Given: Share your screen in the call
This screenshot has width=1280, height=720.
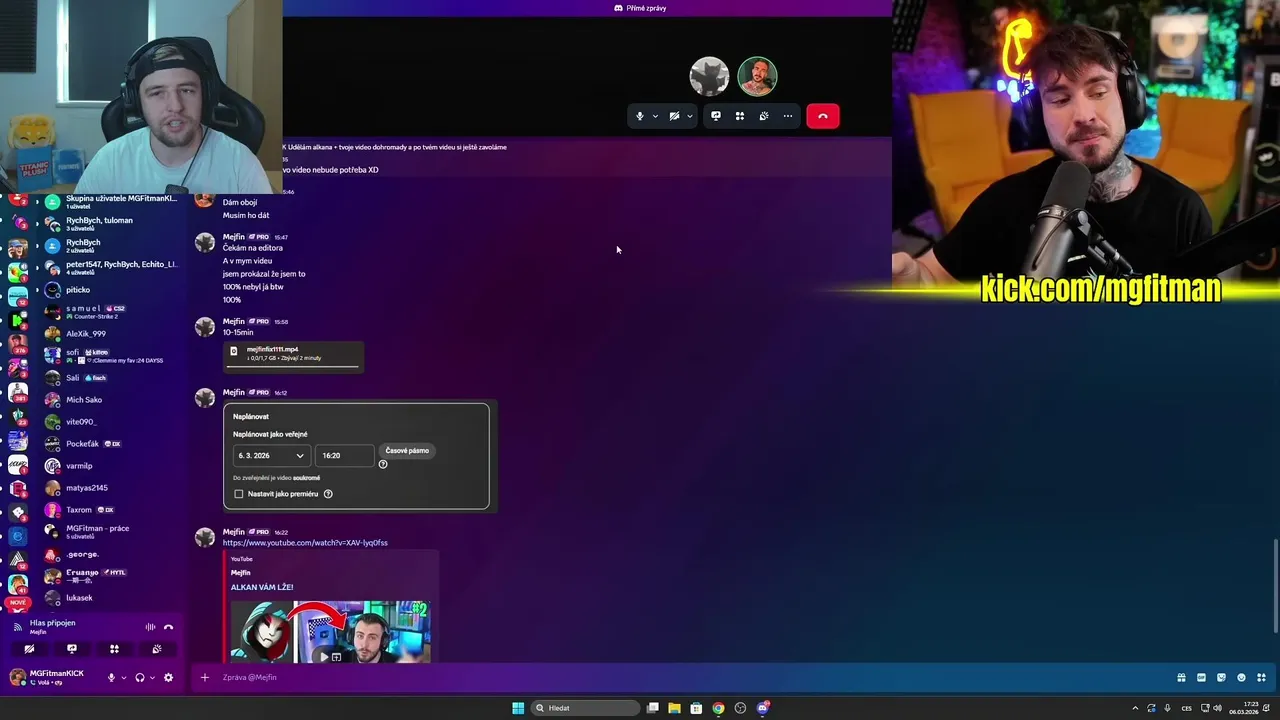Looking at the screenshot, I should click(716, 116).
